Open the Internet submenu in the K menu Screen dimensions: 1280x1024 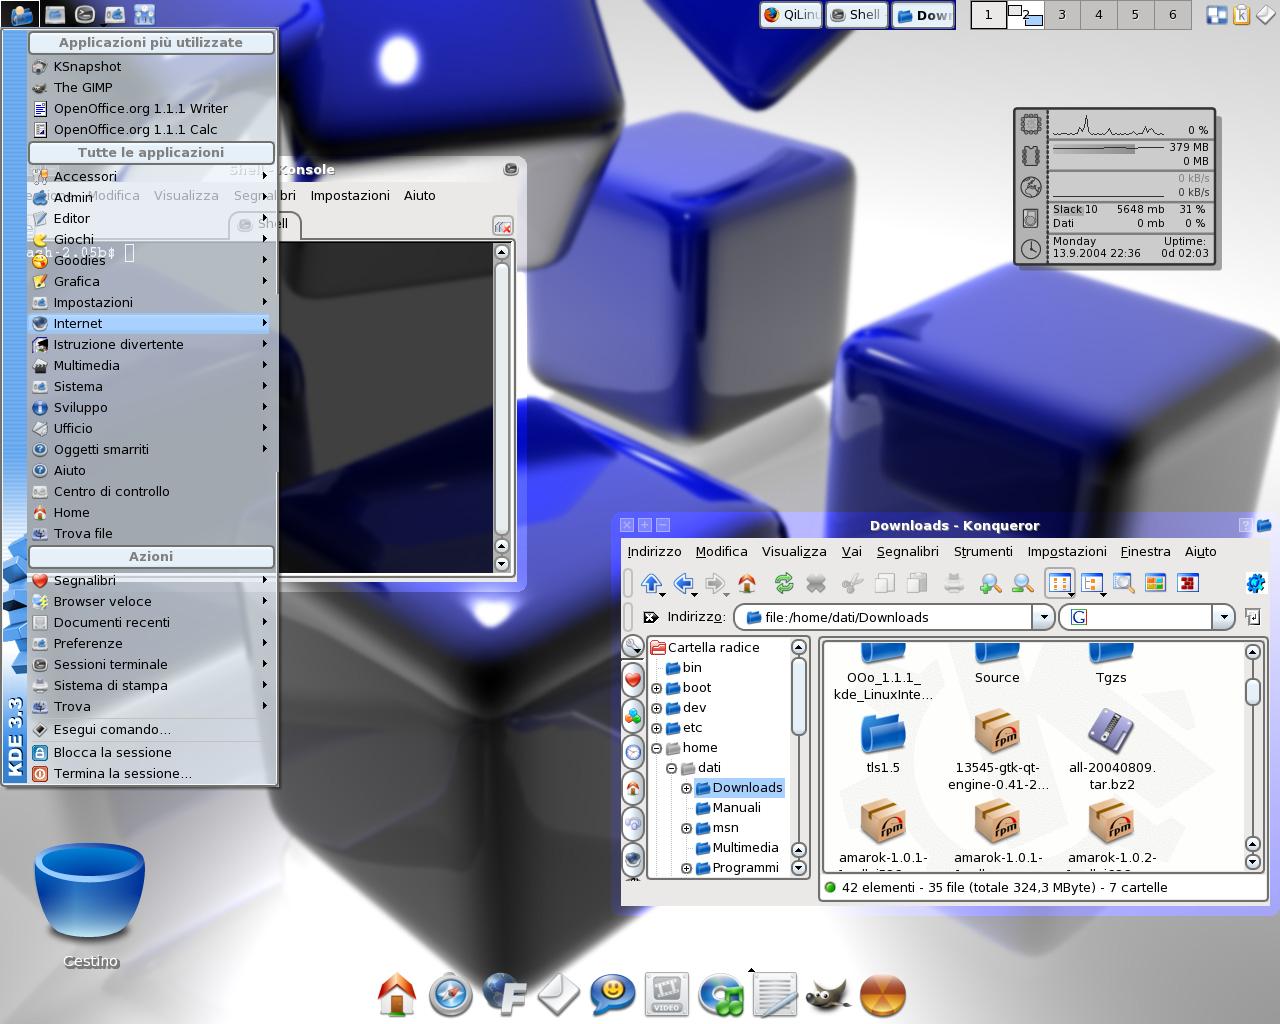point(150,323)
